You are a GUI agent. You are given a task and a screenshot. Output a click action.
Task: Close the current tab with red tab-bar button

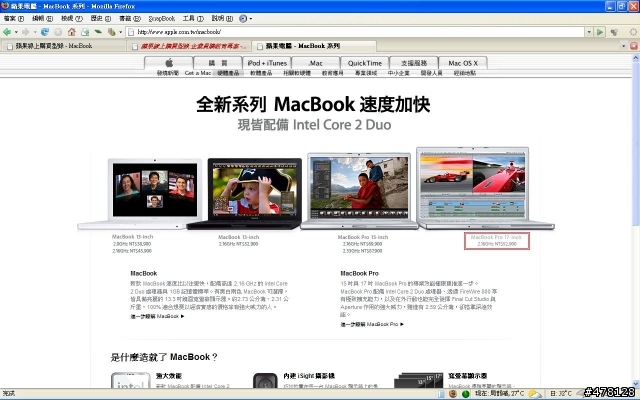(634, 46)
